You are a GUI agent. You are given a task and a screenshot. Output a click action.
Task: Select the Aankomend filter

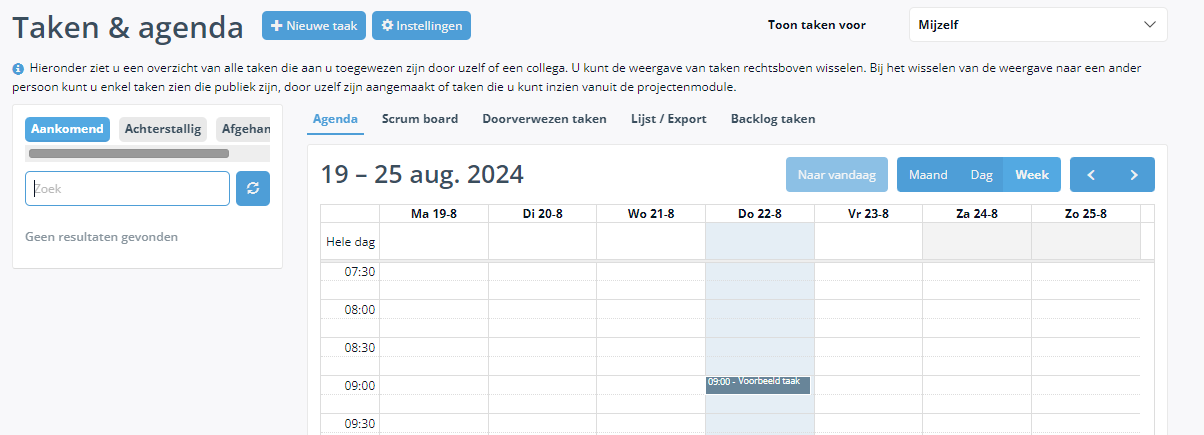(x=67, y=129)
